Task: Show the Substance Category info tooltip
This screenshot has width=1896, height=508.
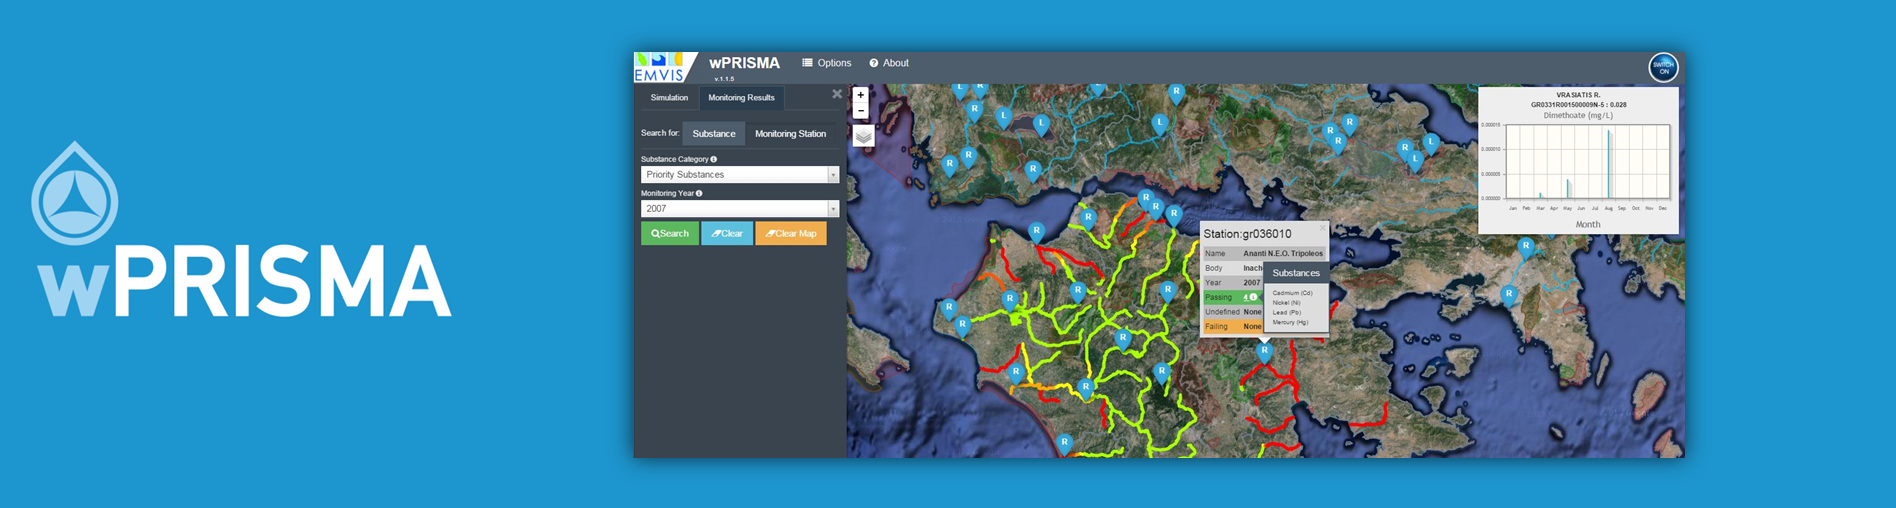Action: click(713, 159)
